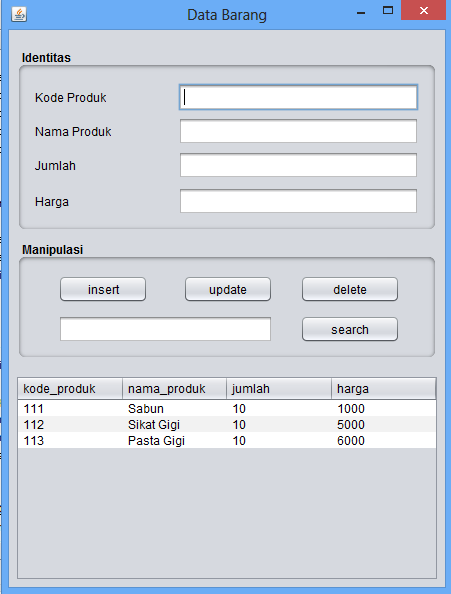Screen dimensions: 451x594
Task: Select the cell with code 112
Action: point(70,424)
